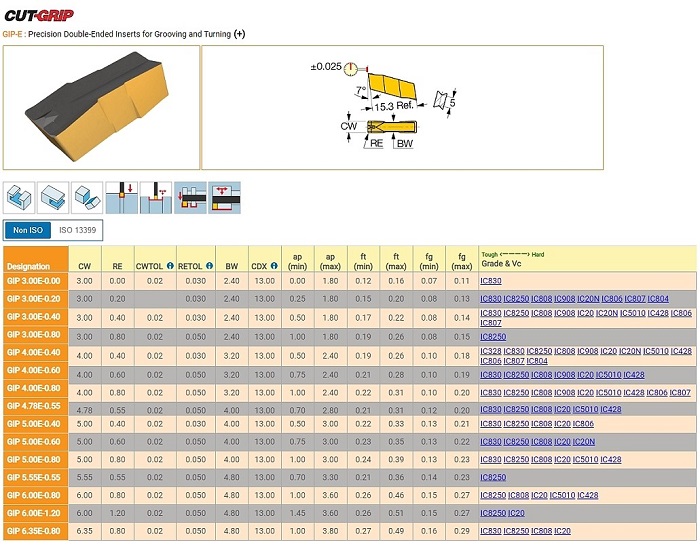Screen dimensions: 700x547
Task: Select the parting-off operation icon
Action: [x=122, y=196]
